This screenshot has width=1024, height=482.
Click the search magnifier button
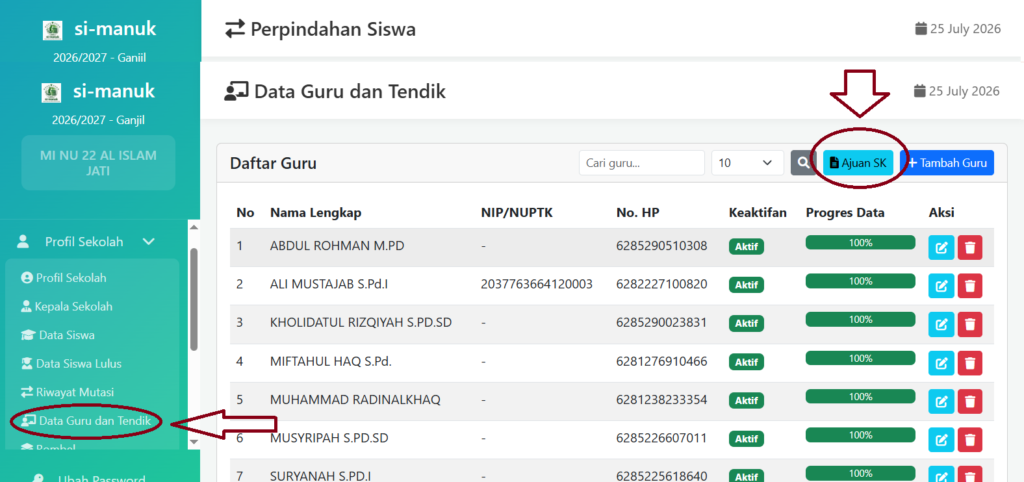click(803, 163)
